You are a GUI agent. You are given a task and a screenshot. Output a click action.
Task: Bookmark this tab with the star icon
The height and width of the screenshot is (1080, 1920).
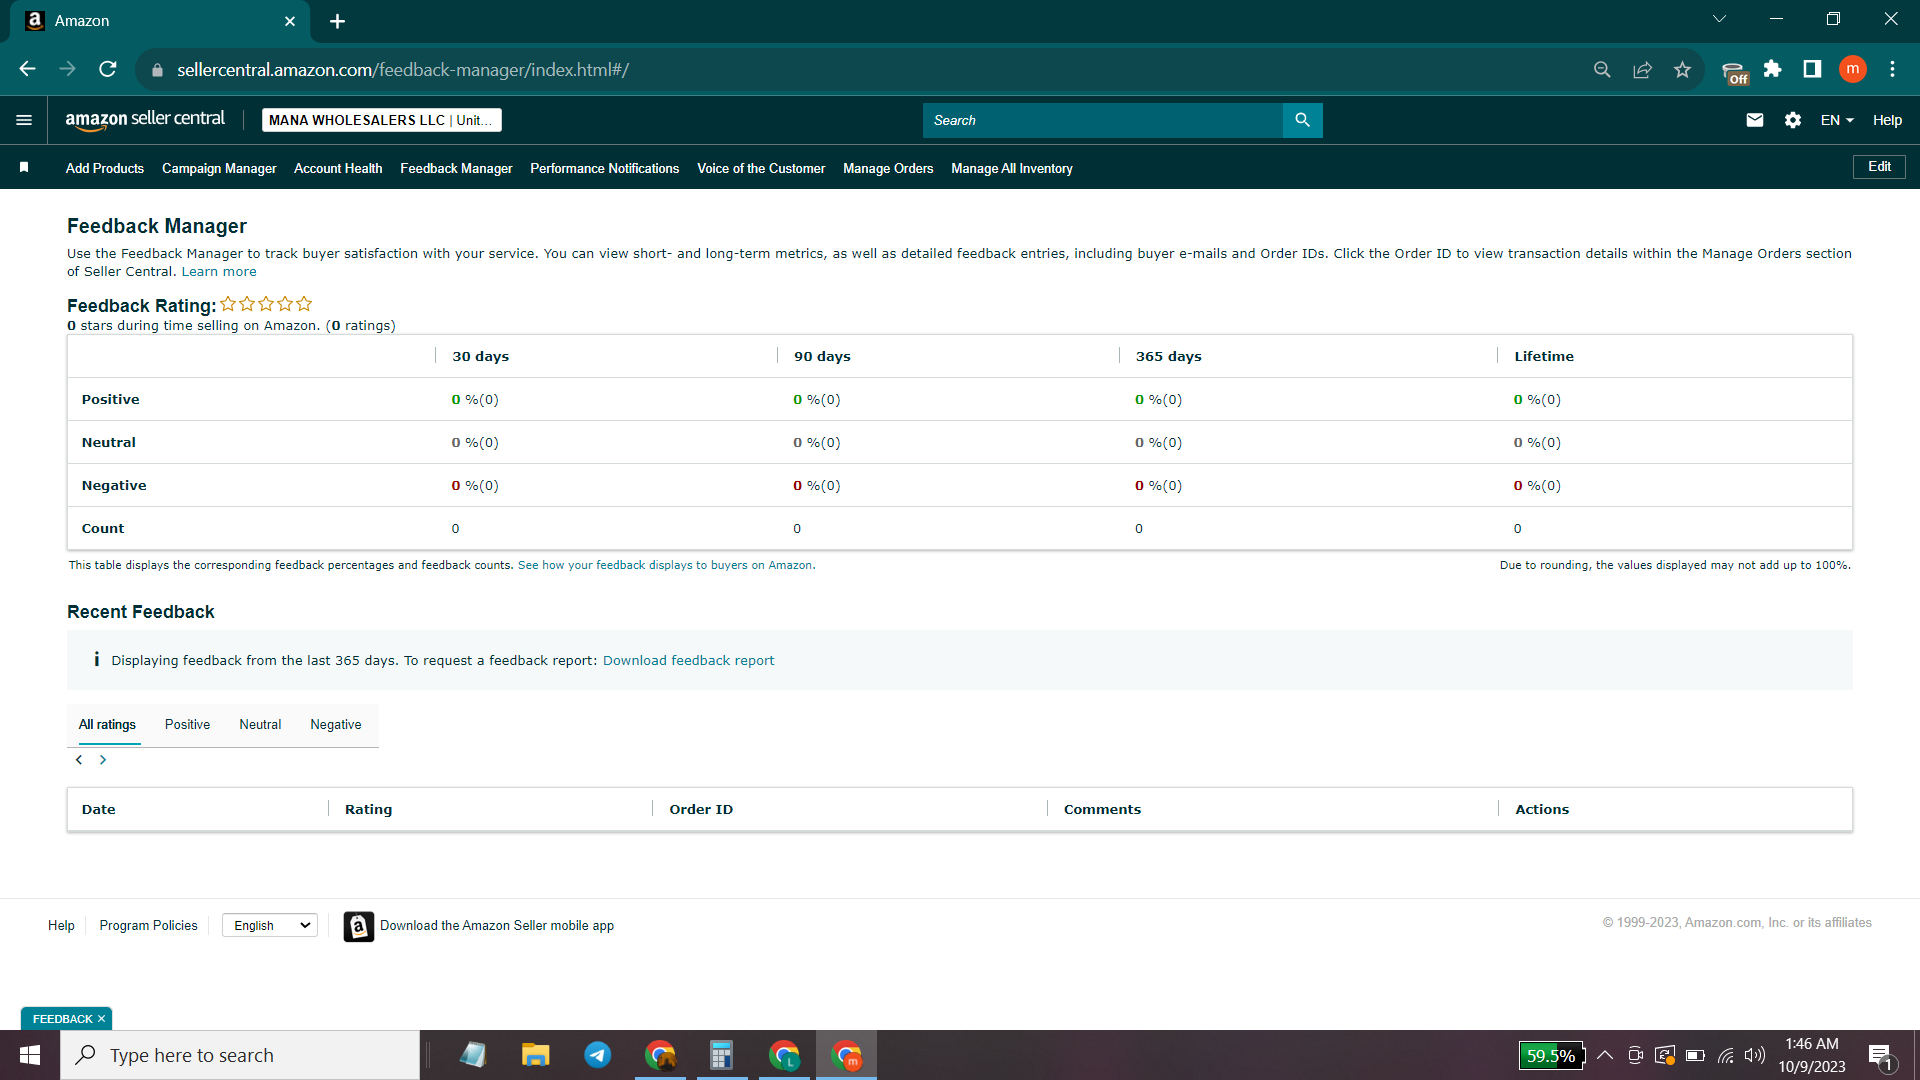tap(1682, 69)
